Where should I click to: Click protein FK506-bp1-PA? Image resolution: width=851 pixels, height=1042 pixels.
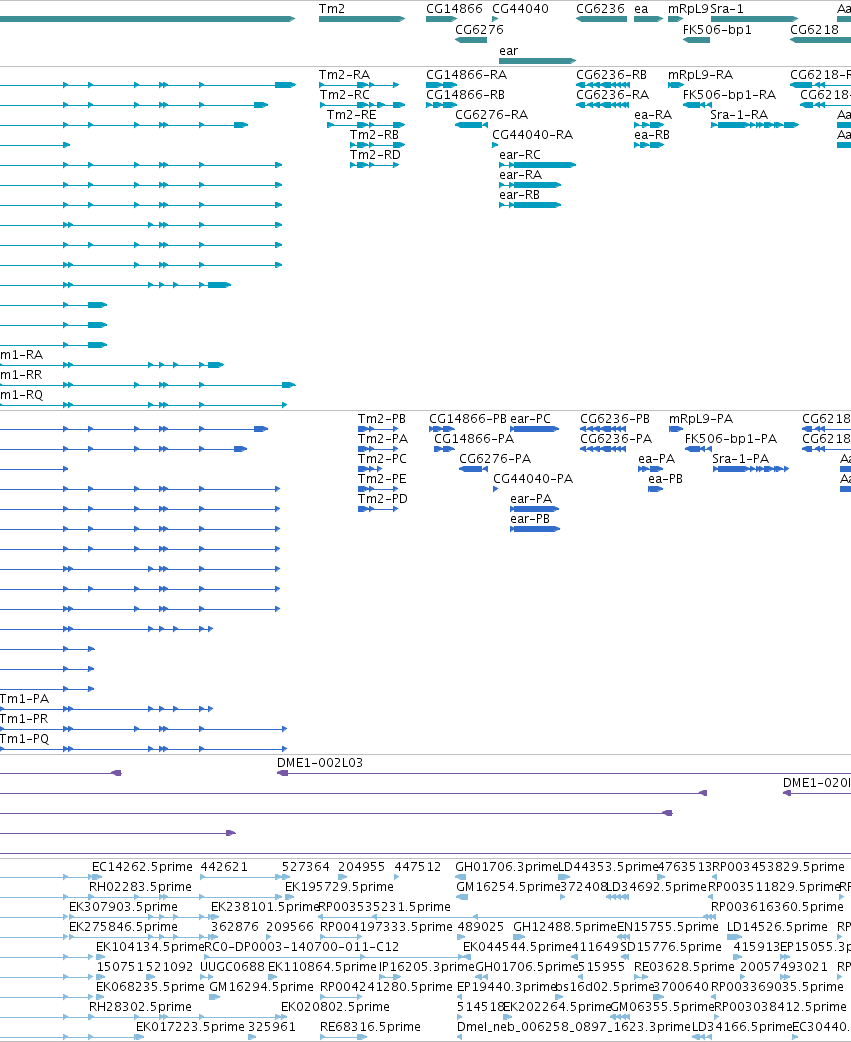(x=698, y=449)
